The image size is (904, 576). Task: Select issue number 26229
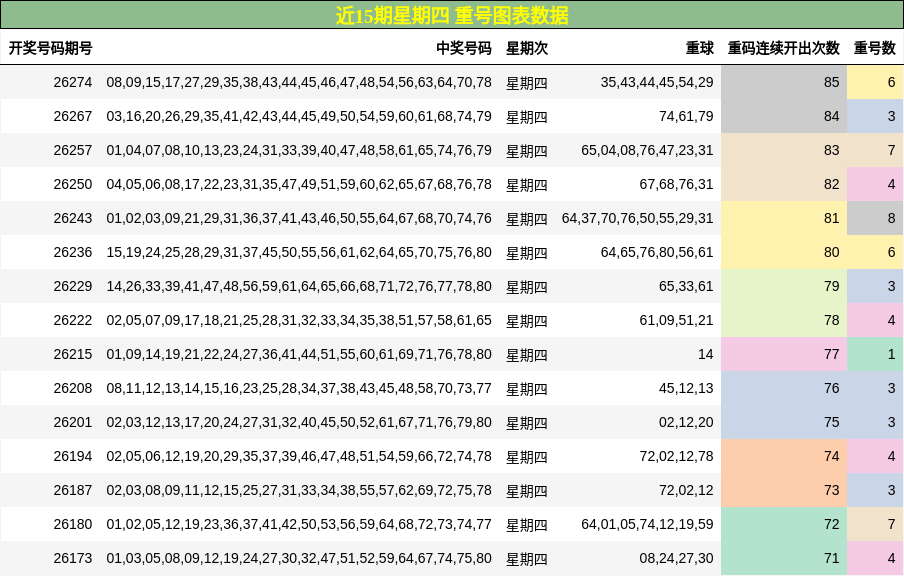[x=73, y=287]
